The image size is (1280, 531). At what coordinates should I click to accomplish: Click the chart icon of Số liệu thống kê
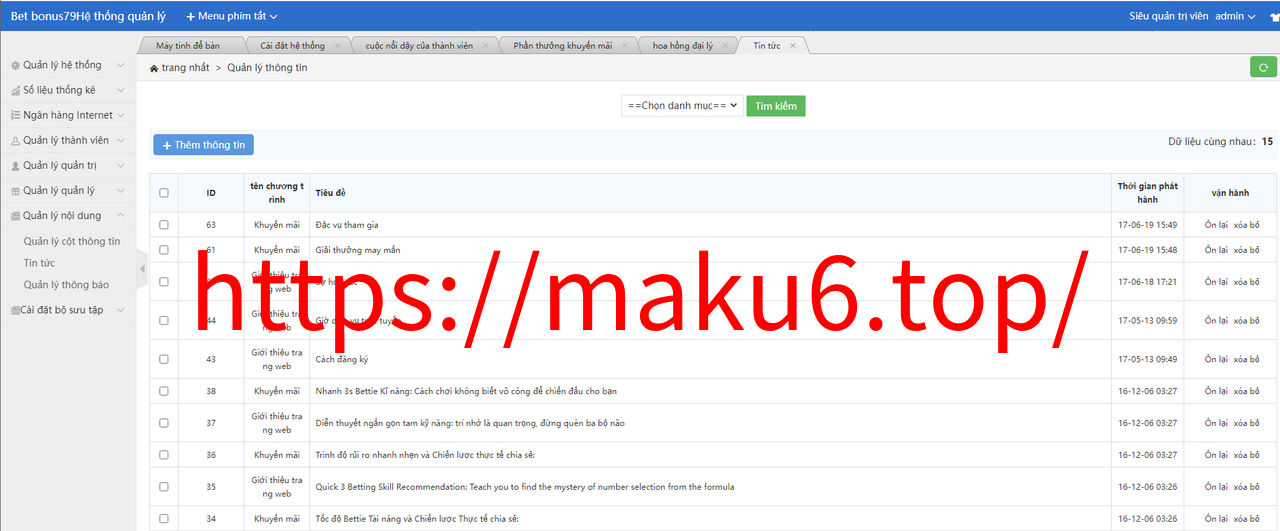(x=15, y=90)
